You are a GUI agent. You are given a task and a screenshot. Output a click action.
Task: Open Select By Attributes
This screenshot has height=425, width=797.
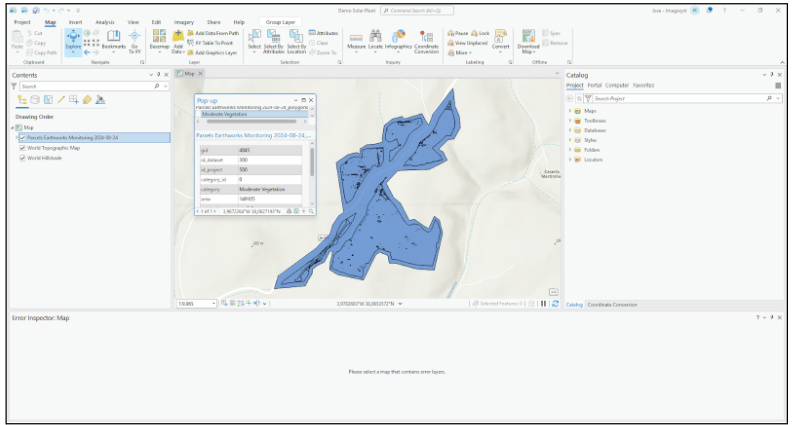pos(273,42)
